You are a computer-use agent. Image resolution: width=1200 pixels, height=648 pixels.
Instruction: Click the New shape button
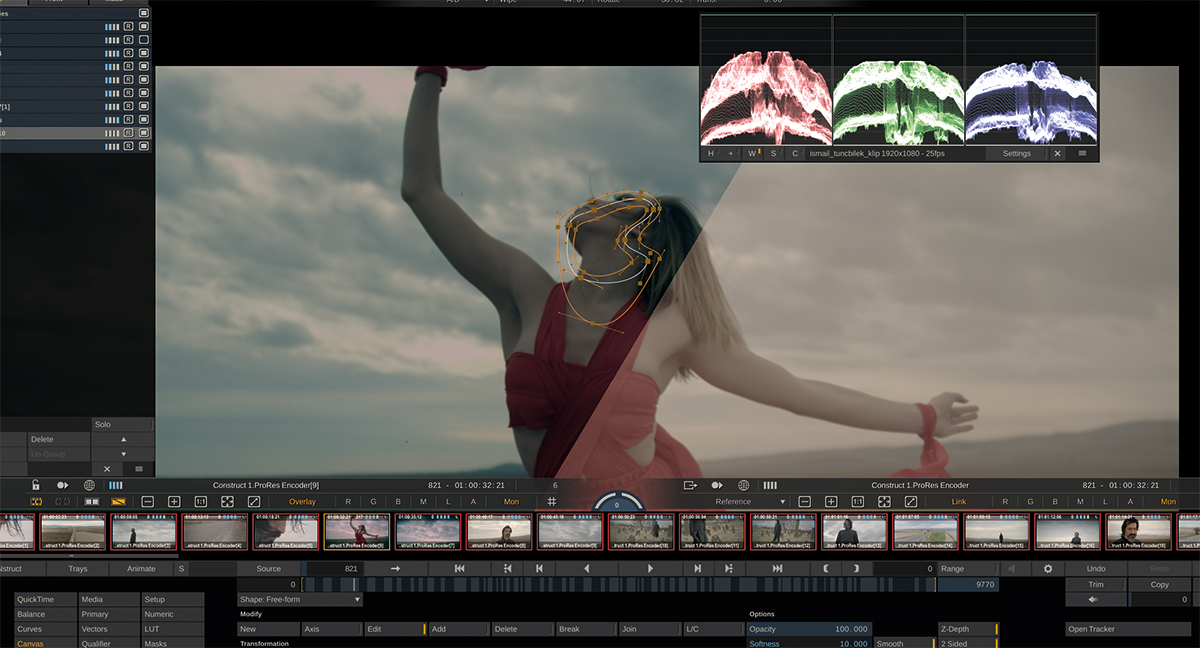pyautogui.click(x=268, y=629)
